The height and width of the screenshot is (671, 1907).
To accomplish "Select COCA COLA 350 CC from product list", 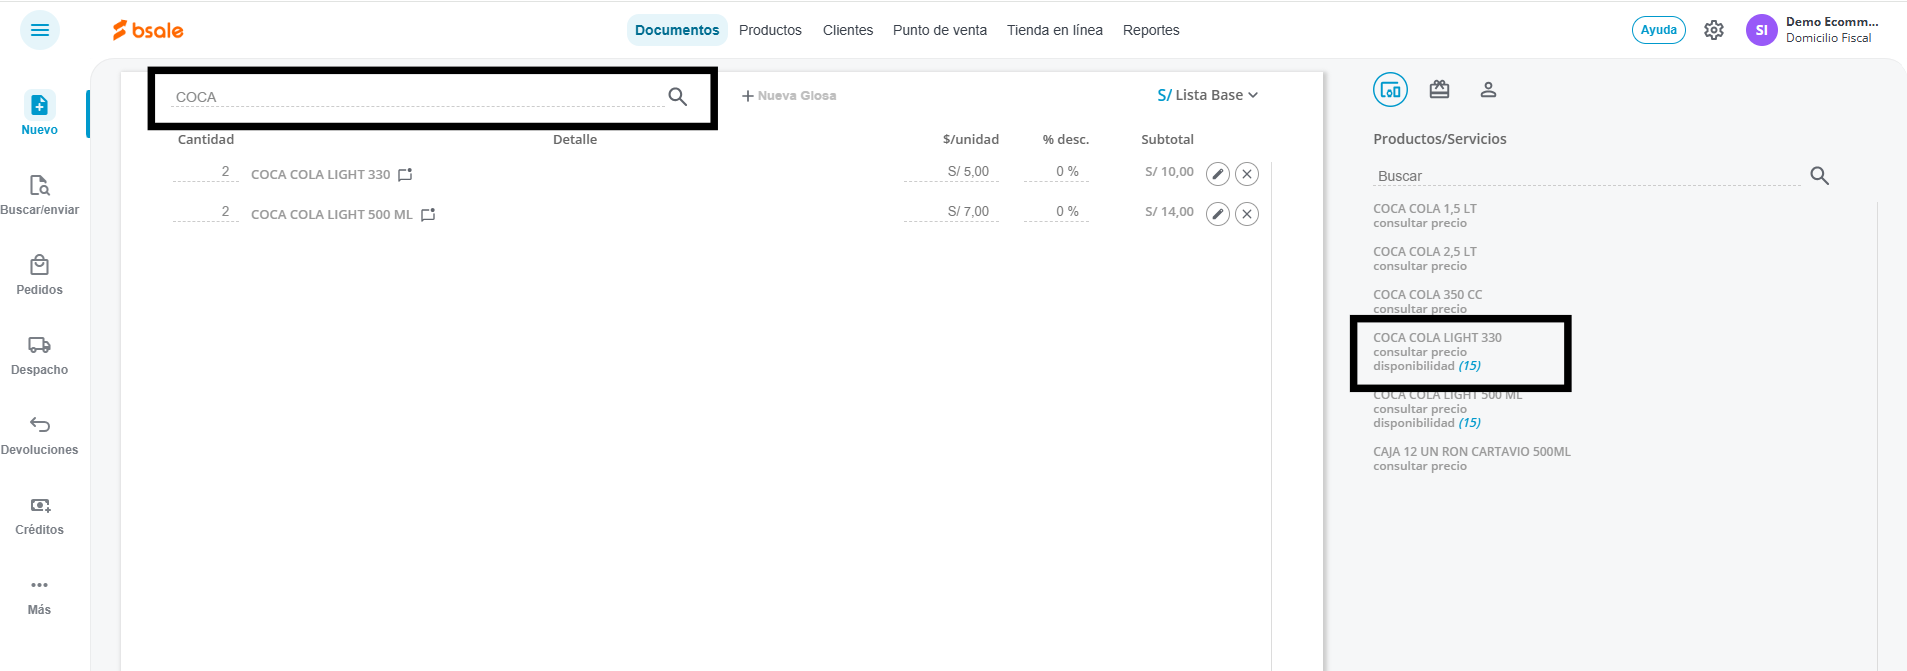I will 1428,295.
